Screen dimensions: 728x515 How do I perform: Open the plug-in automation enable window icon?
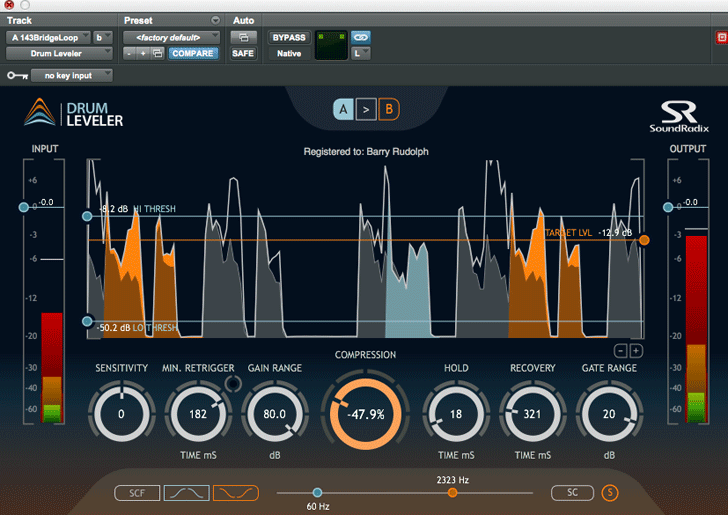243,38
